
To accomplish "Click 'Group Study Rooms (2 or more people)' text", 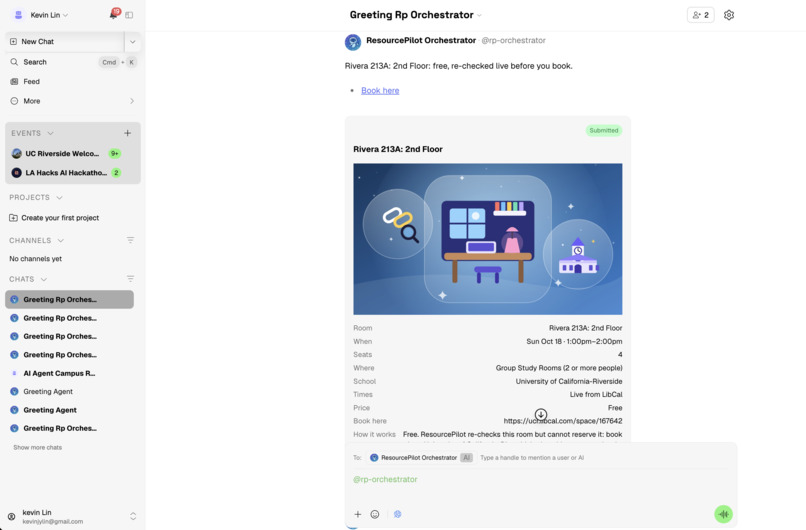I will [x=559, y=368].
